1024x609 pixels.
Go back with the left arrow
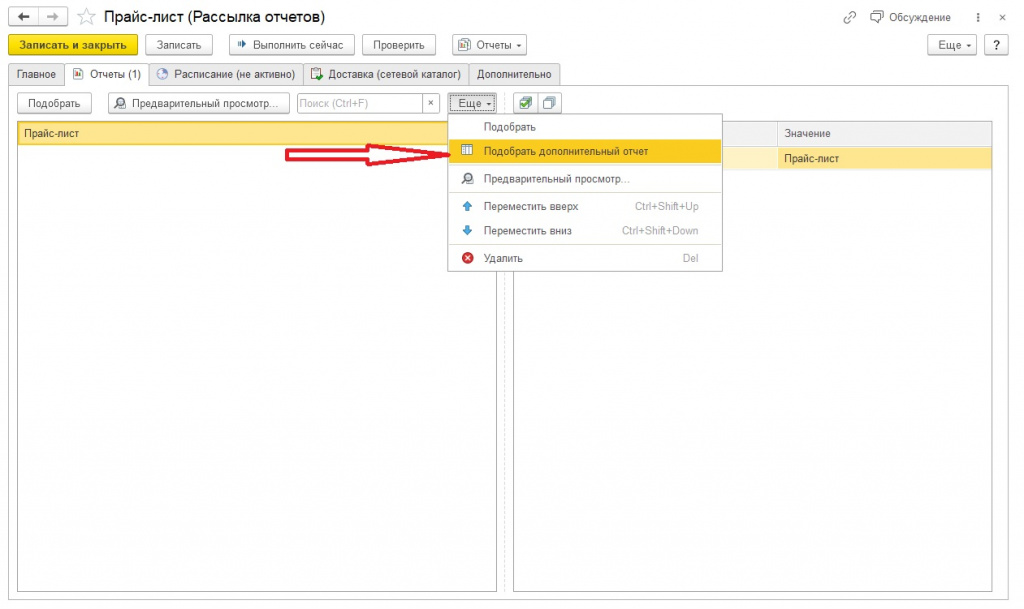[24, 16]
